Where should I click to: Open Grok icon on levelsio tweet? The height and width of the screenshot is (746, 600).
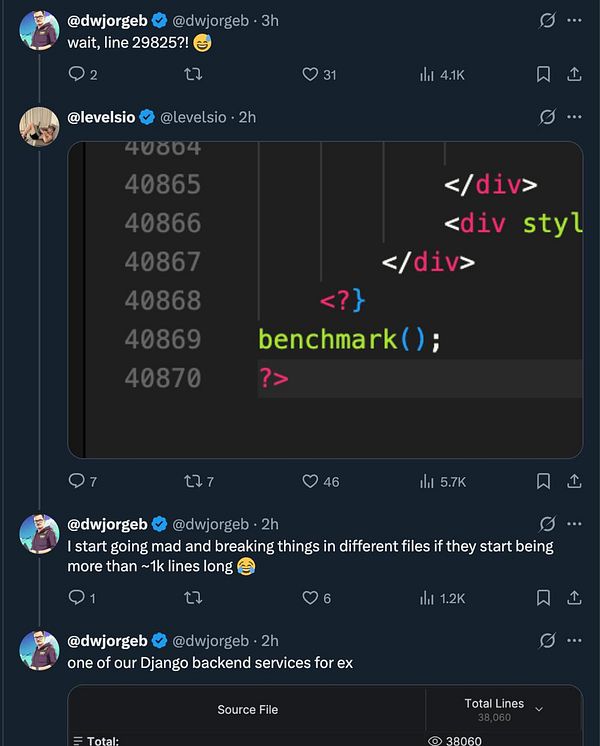[x=547, y=117]
